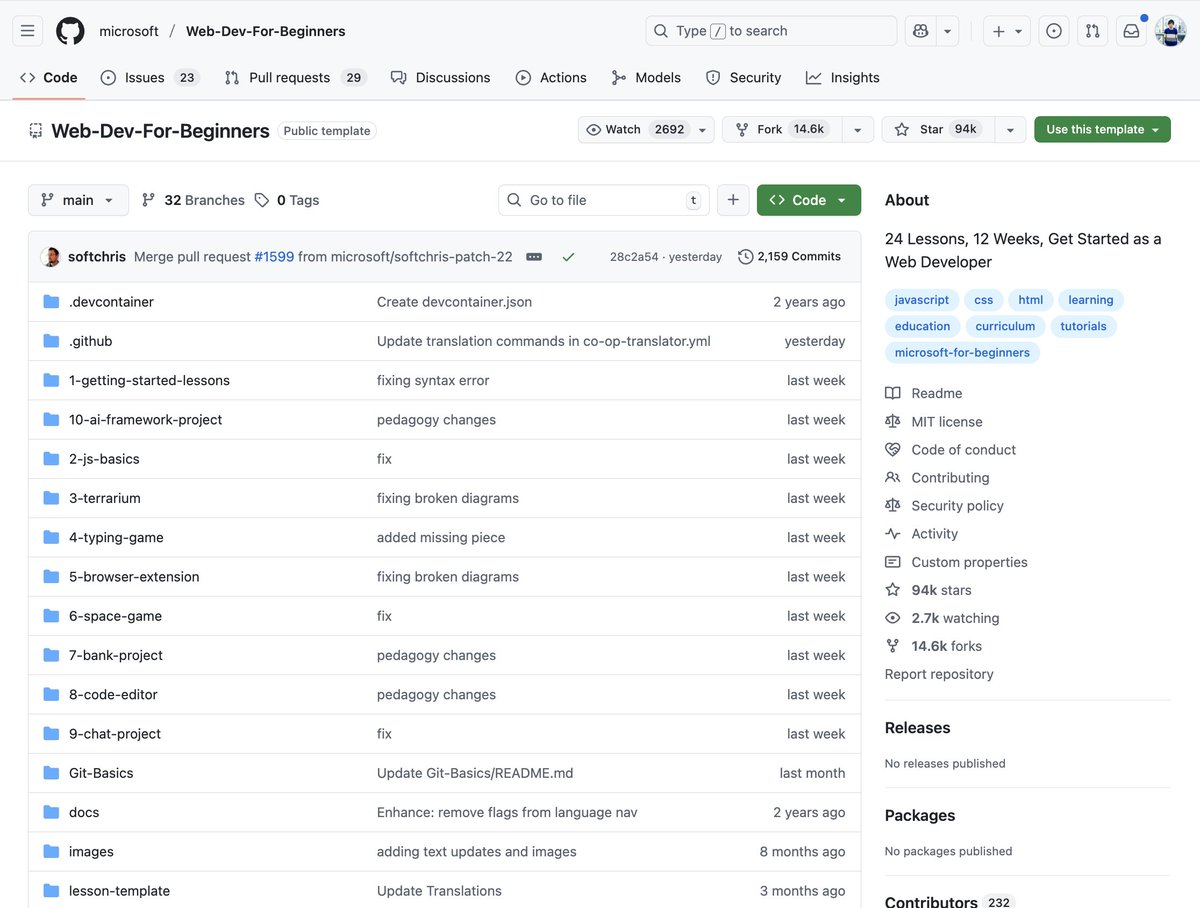Image resolution: width=1200 pixels, height=908 pixels.
Task: Open commit hash 28c2a54
Action: [634, 257]
